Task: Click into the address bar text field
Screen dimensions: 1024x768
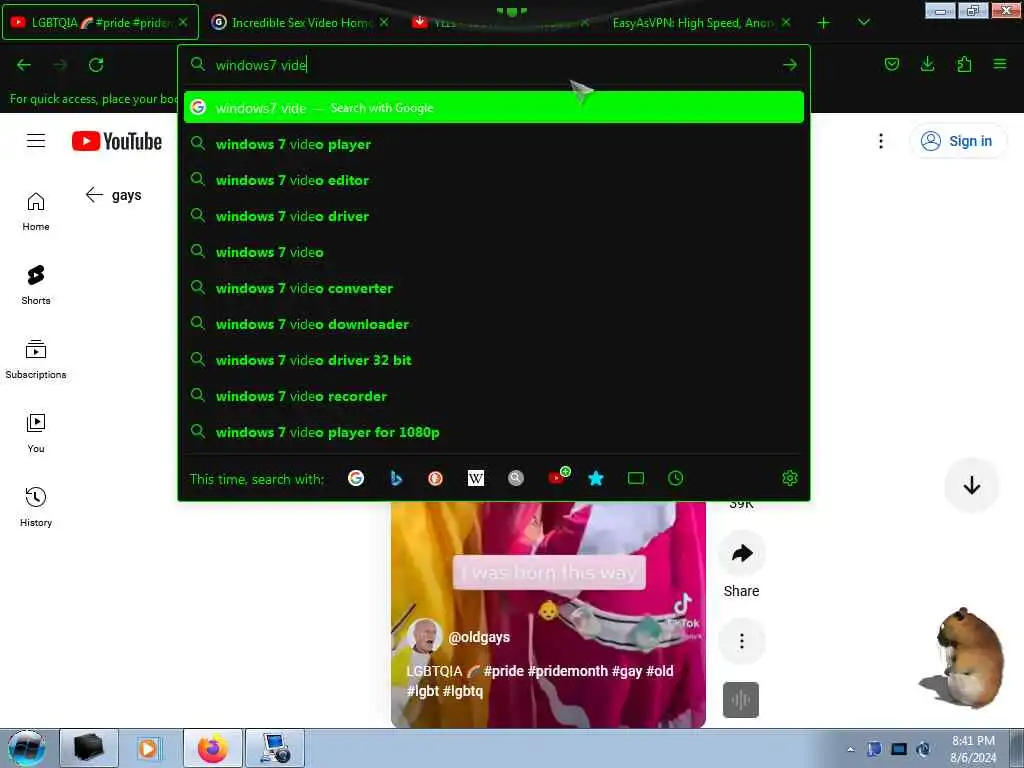Action: coord(493,65)
